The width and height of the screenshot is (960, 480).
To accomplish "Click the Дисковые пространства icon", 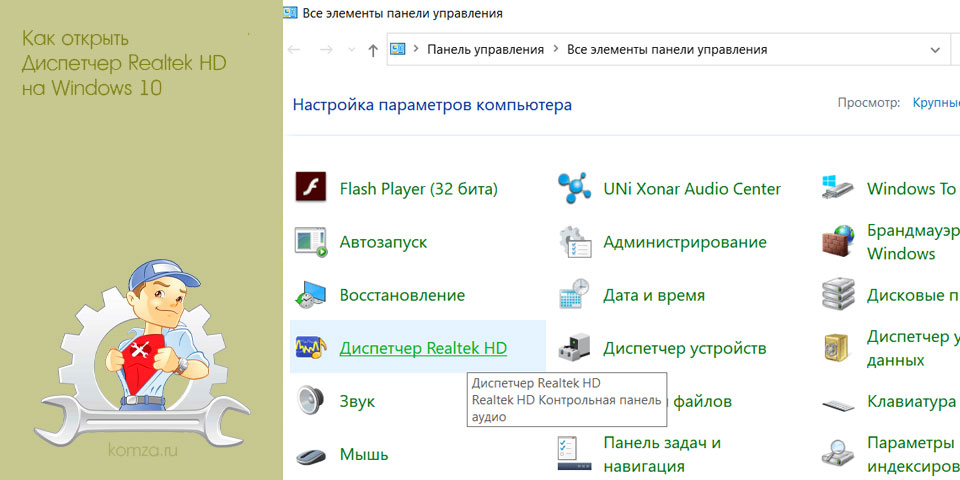I will click(838, 294).
